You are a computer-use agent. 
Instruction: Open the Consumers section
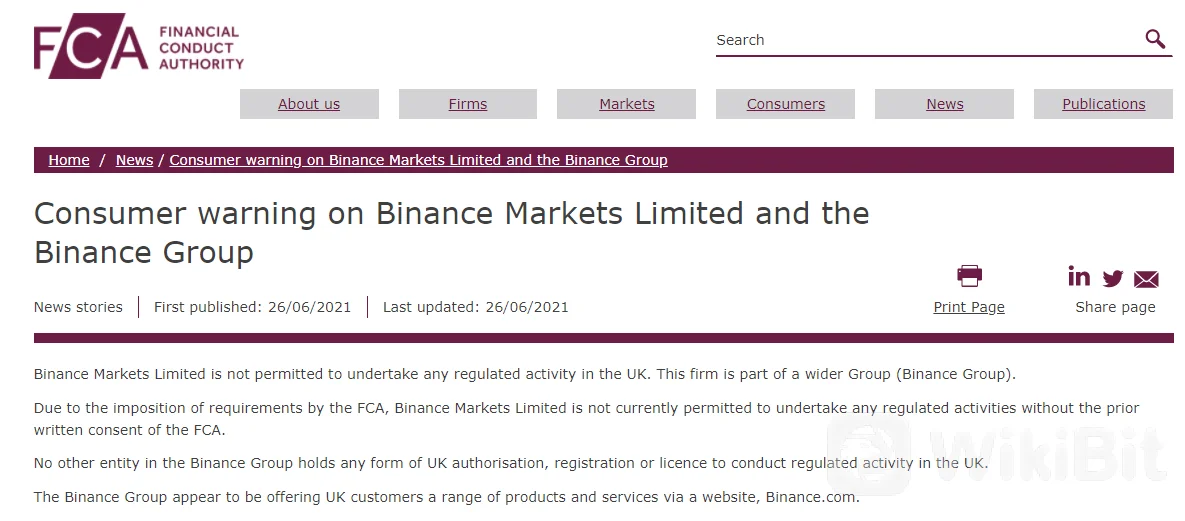[x=786, y=104]
